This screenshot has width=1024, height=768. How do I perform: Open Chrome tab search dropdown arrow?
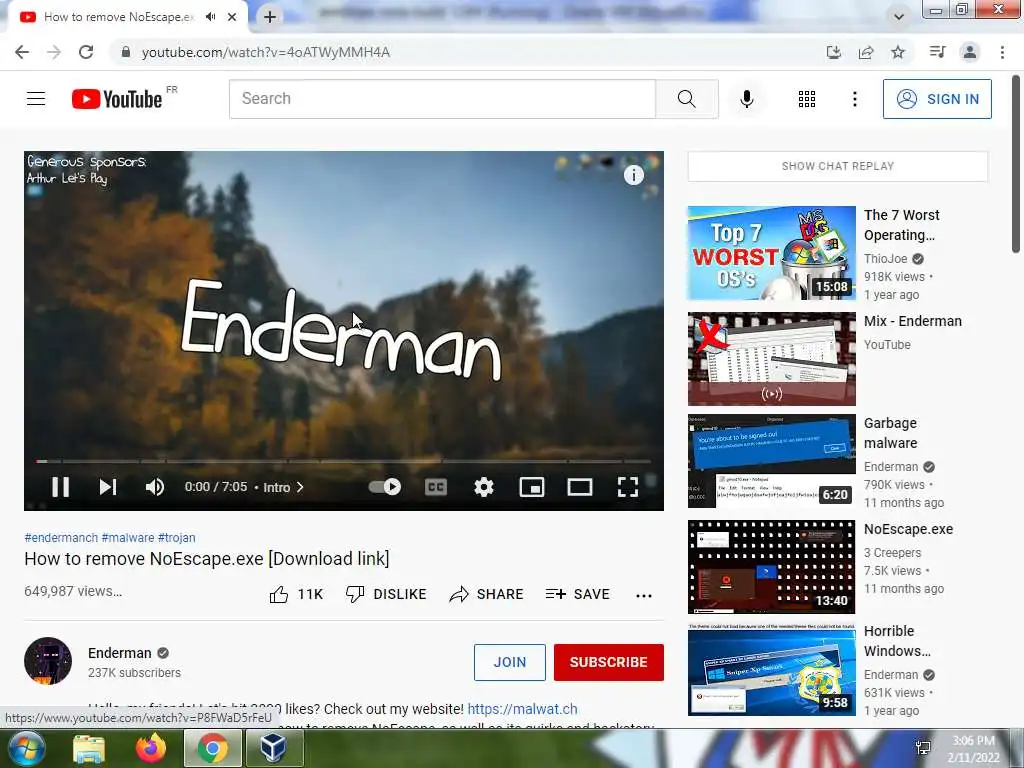[x=899, y=17]
